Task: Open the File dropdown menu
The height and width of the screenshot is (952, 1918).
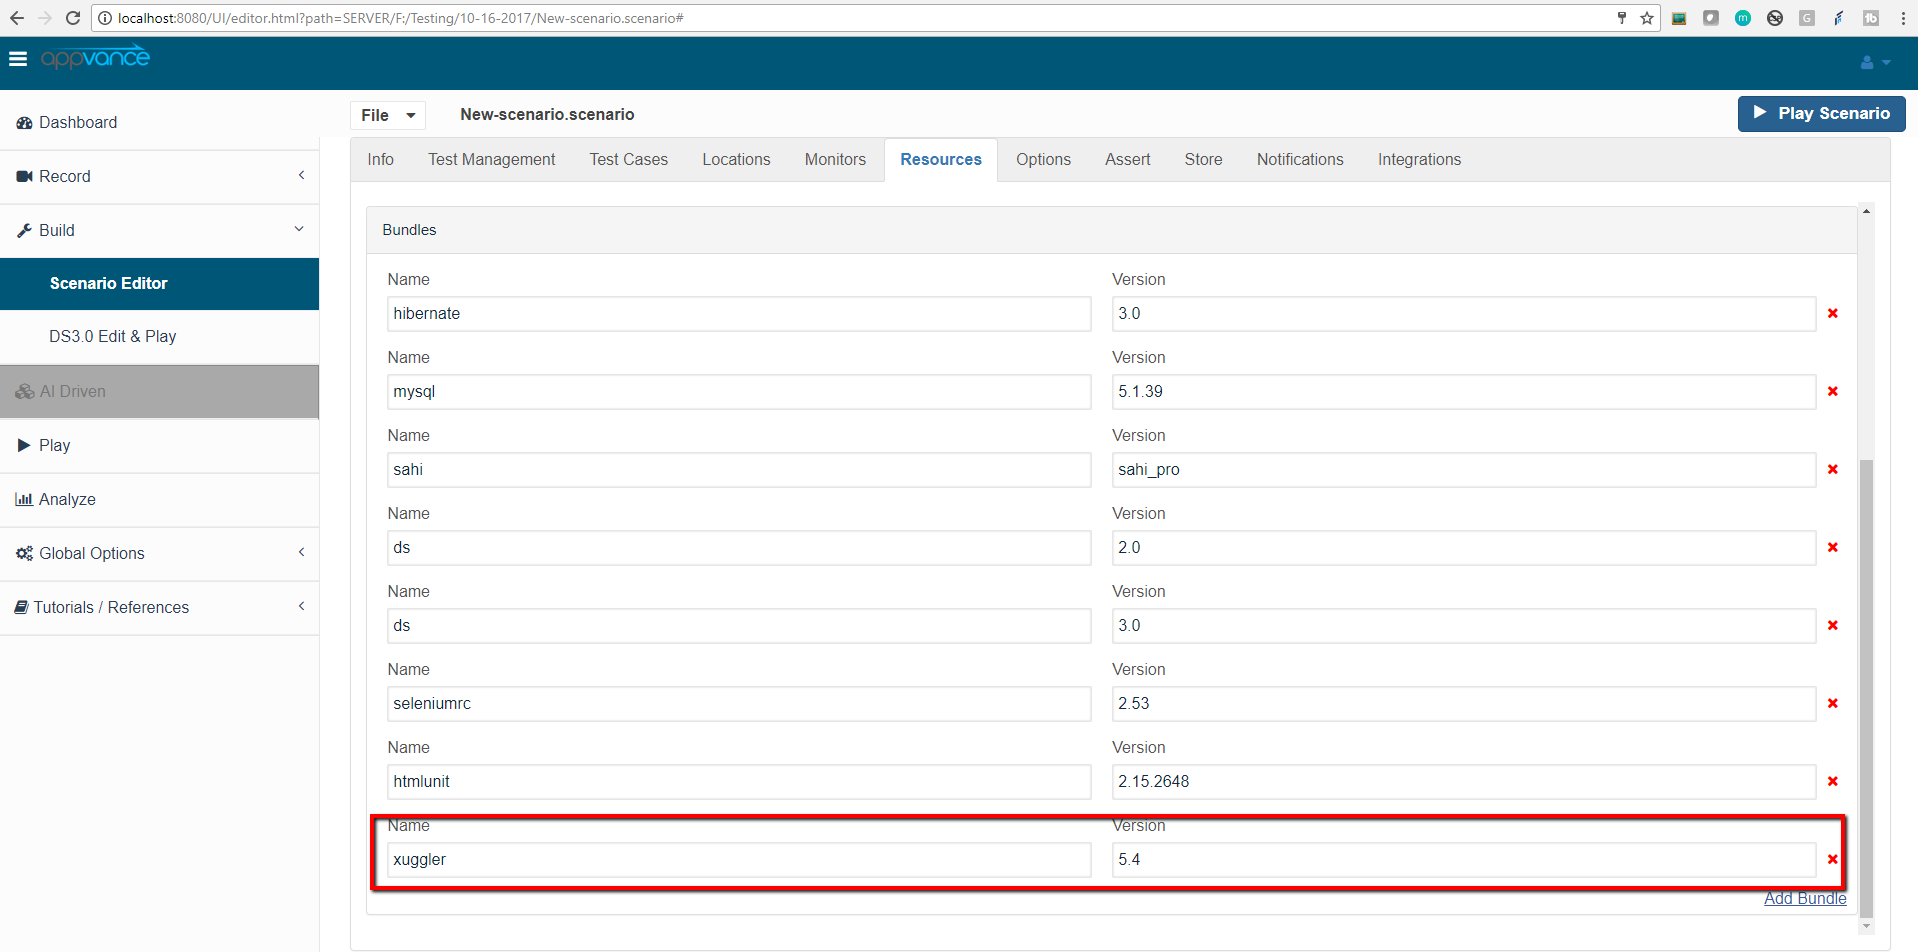Action: [x=388, y=115]
